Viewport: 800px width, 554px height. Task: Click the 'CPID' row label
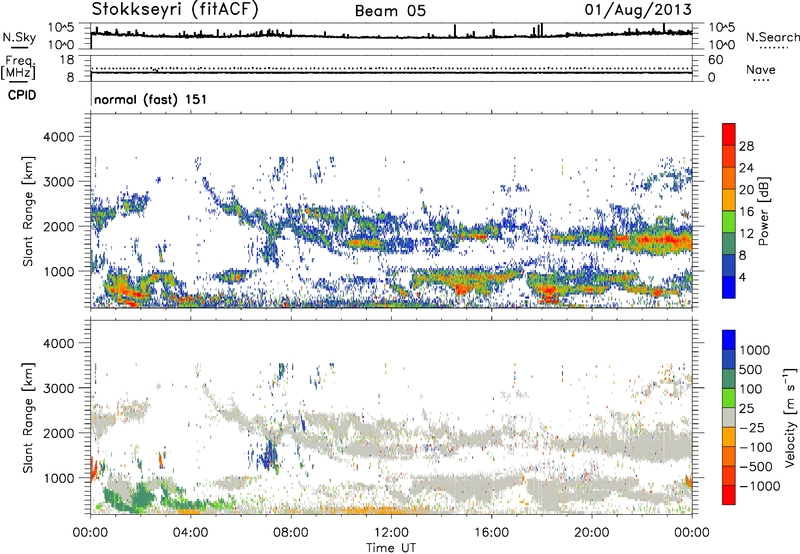[x=22, y=95]
